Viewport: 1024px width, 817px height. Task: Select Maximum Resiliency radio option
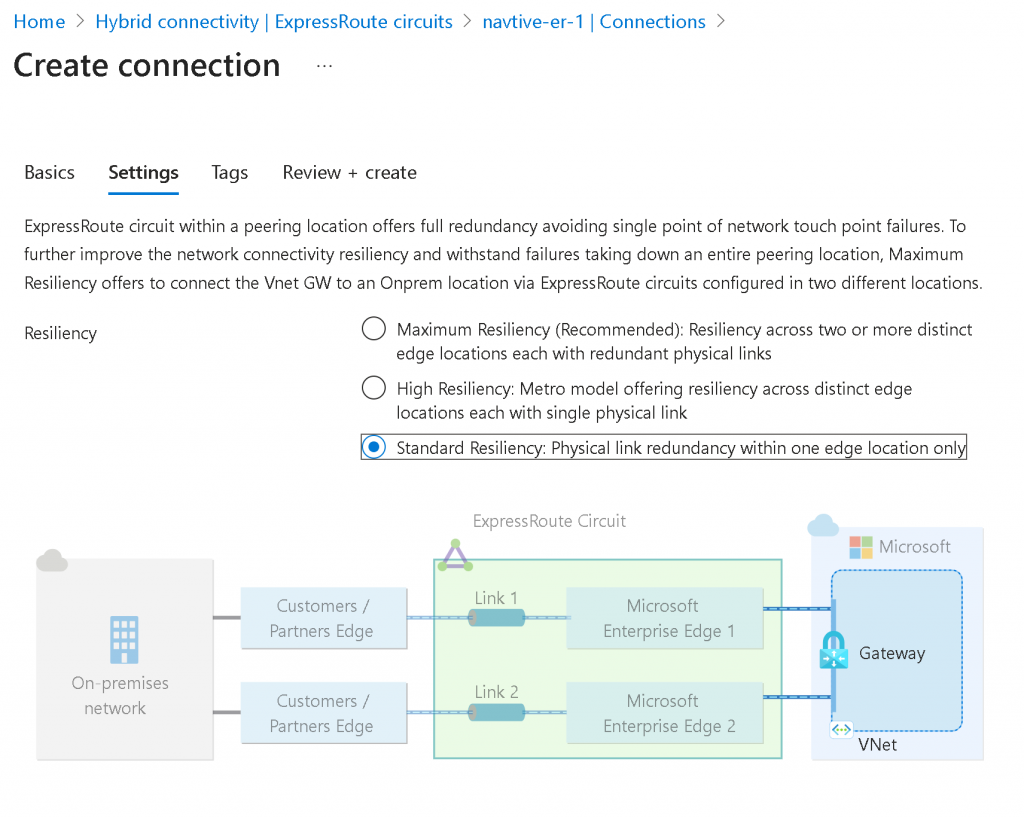pyautogui.click(x=373, y=329)
